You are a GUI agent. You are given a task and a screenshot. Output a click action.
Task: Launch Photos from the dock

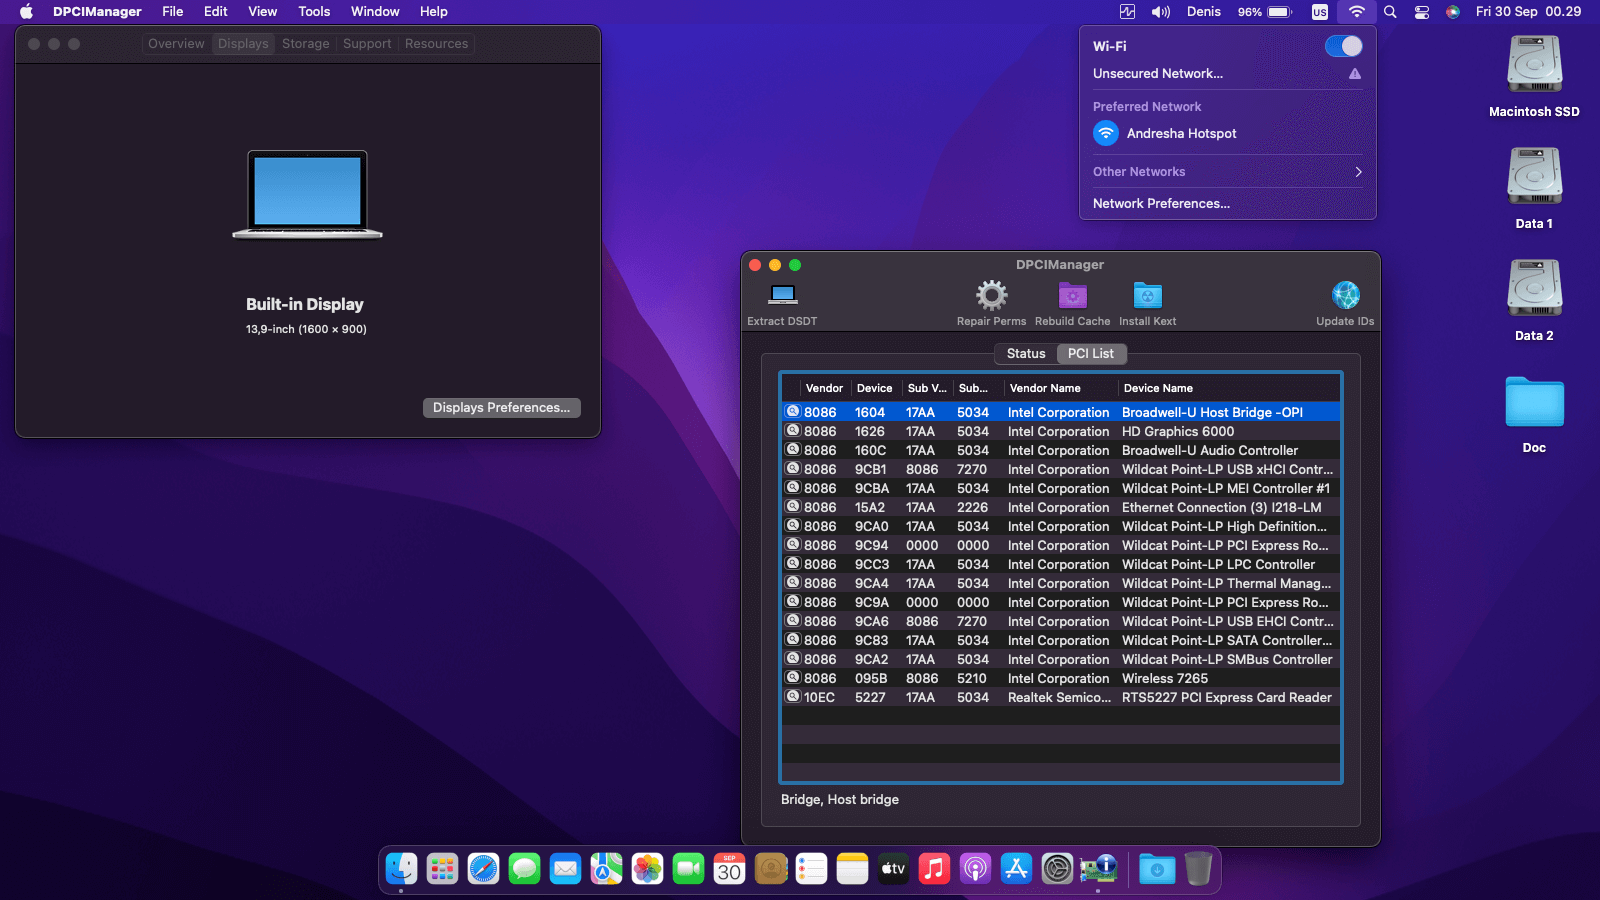click(647, 869)
